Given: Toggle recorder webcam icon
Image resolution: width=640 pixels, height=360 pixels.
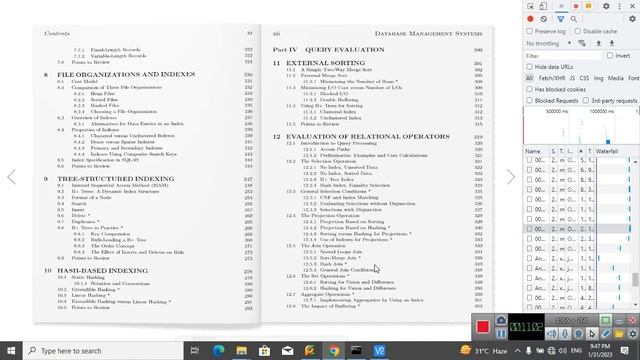Looking at the screenshot, I should [x=578, y=333].
